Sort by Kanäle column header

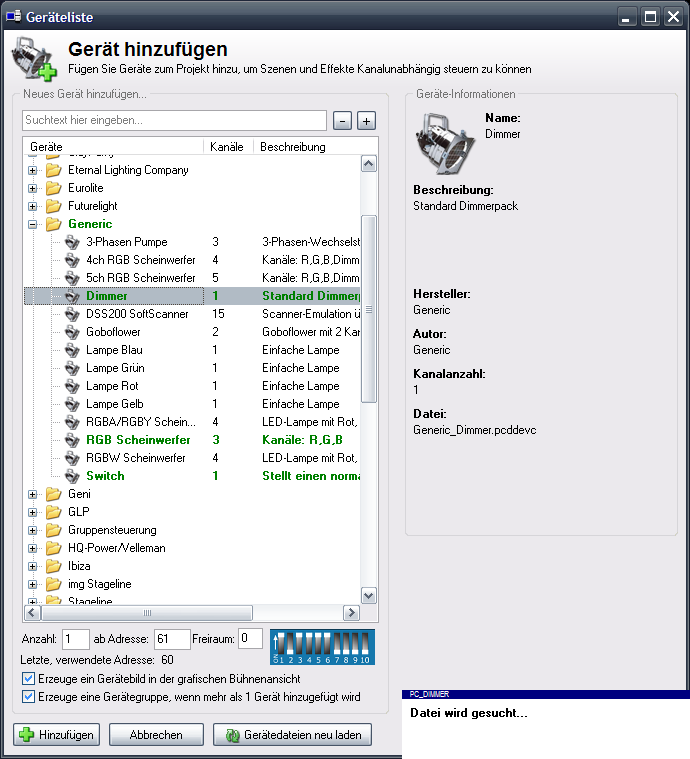[227, 147]
